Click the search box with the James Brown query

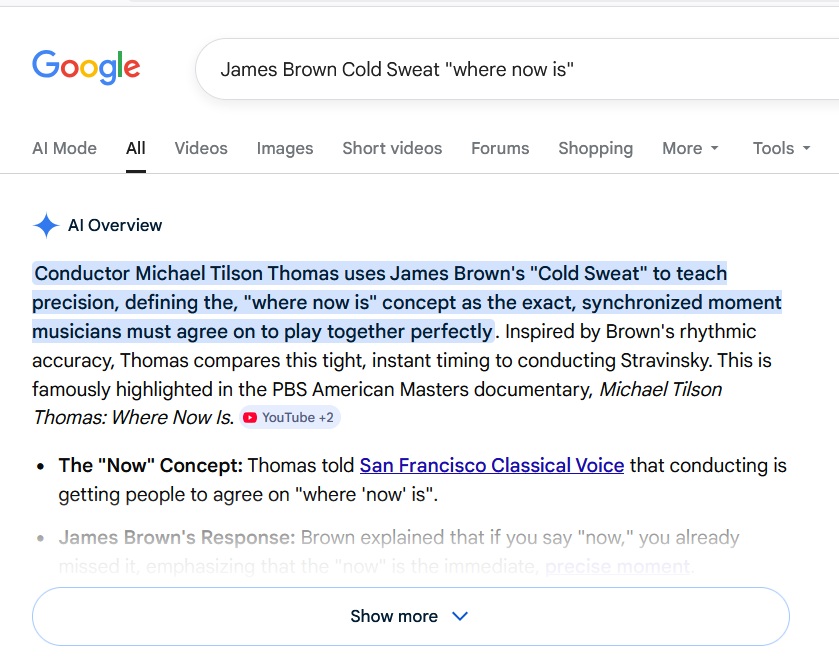tap(516, 69)
